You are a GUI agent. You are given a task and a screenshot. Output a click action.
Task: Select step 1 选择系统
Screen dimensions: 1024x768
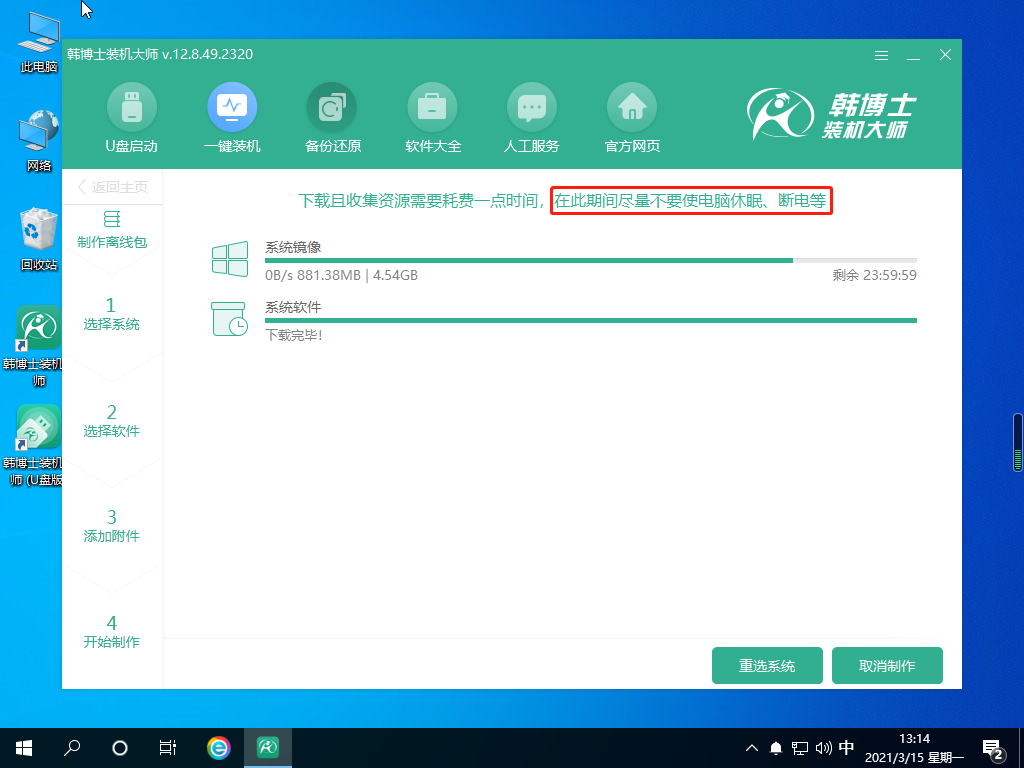[112, 314]
